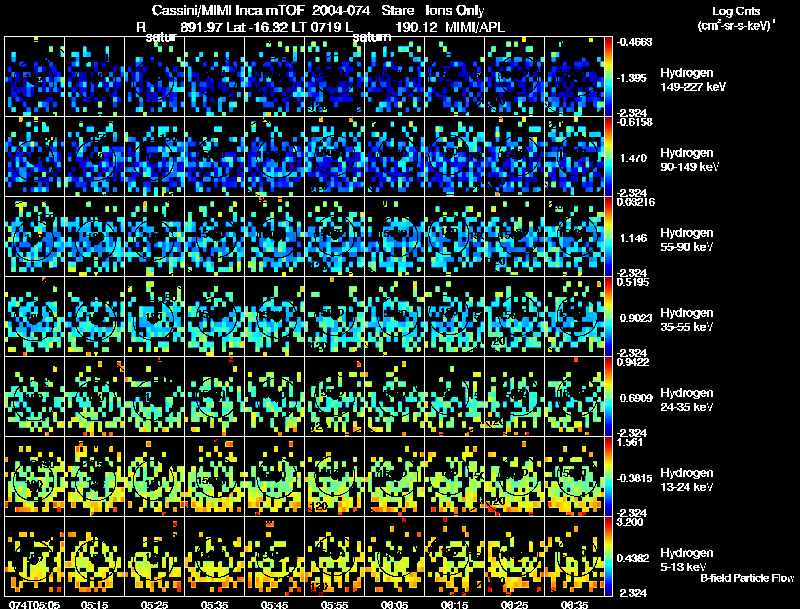Screen dimensions: 800x609
Task: Click the '1.470' color scale value
Action: coord(633,158)
